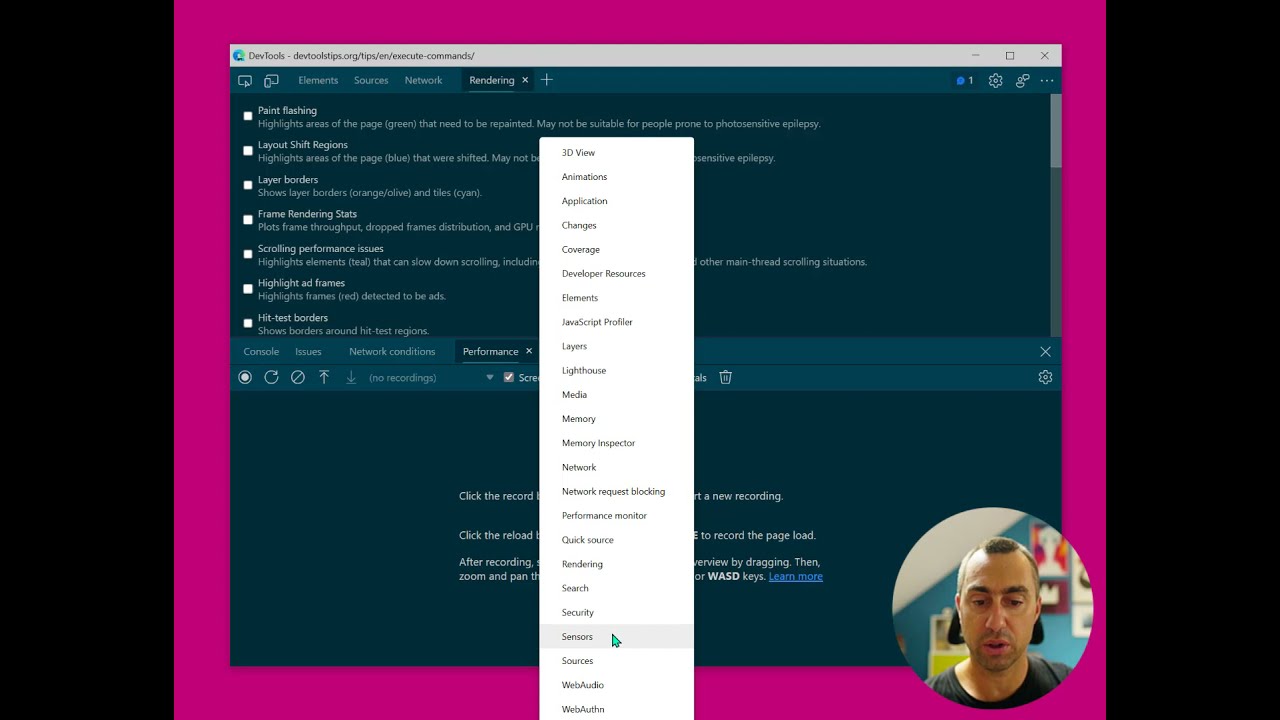Viewport: 1280px width, 720px height.
Task: Open the three-dots customize menu
Action: 1047,80
